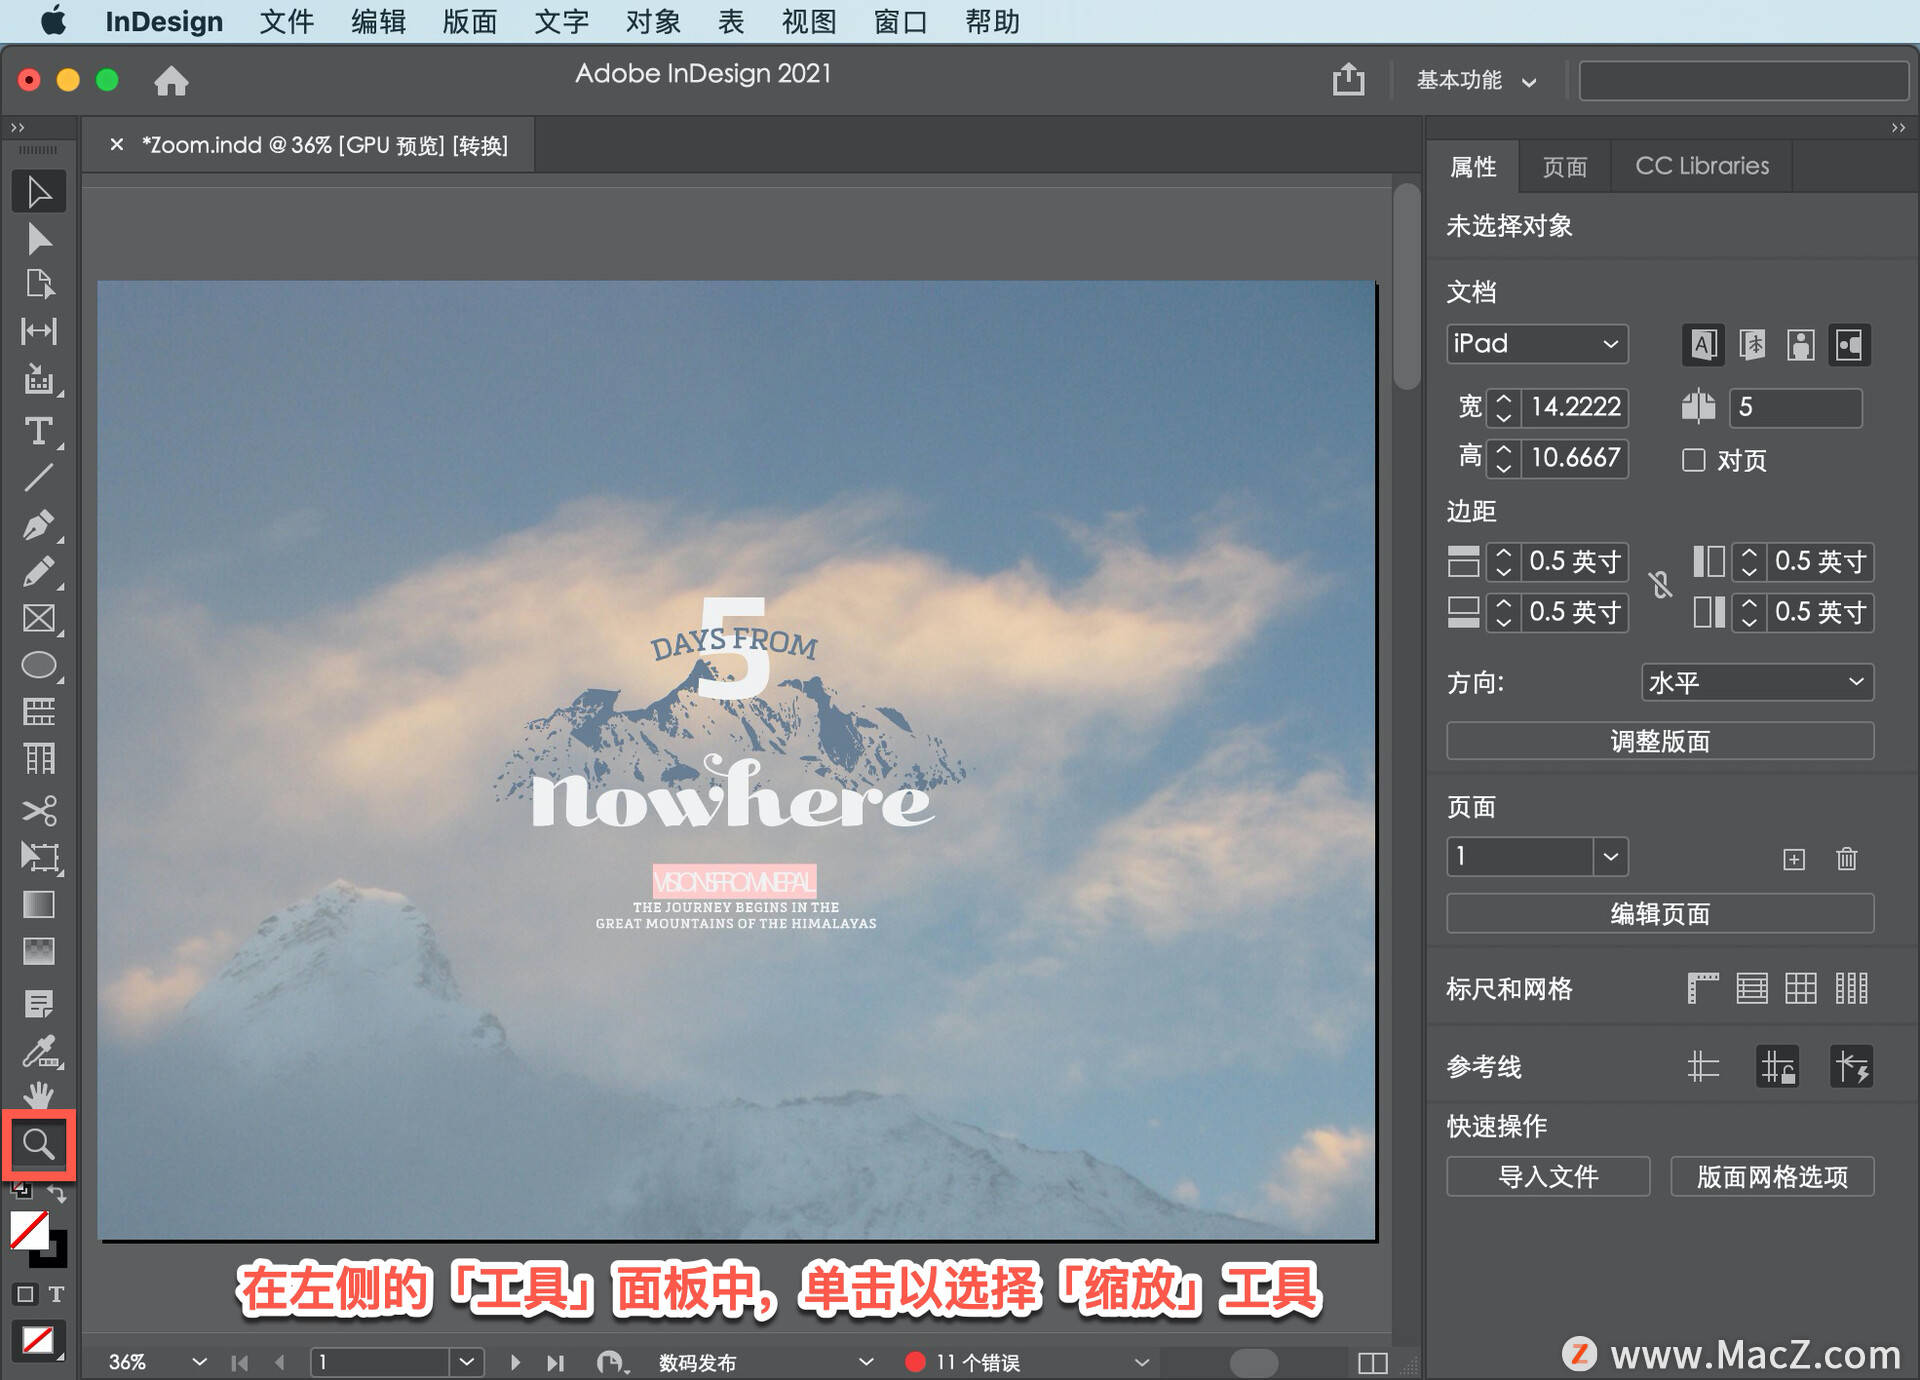Click the Home icon
Image resolution: width=1920 pixels, height=1380 pixels.
pyautogui.click(x=171, y=80)
